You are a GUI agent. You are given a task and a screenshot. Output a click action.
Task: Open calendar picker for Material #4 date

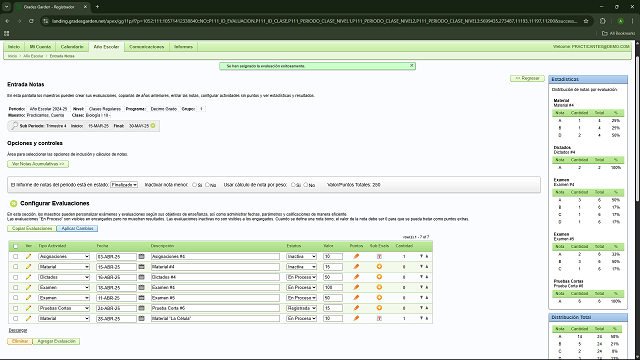tap(141, 267)
